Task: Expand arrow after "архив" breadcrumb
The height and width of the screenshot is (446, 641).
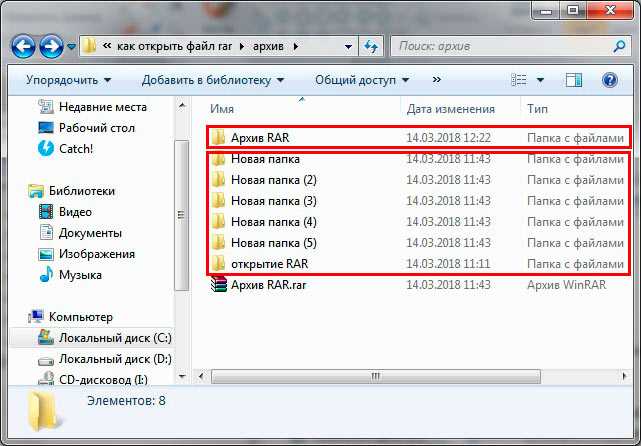Action: (x=296, y=47)
